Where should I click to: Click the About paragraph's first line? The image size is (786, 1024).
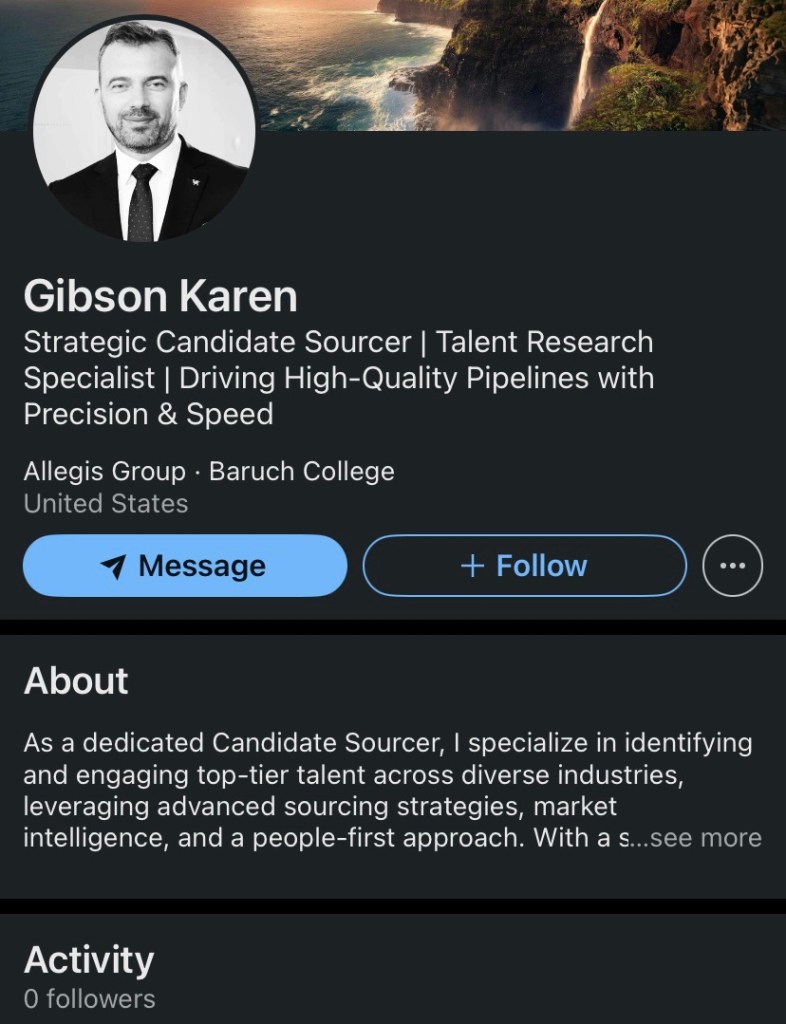tap(387, 743)
